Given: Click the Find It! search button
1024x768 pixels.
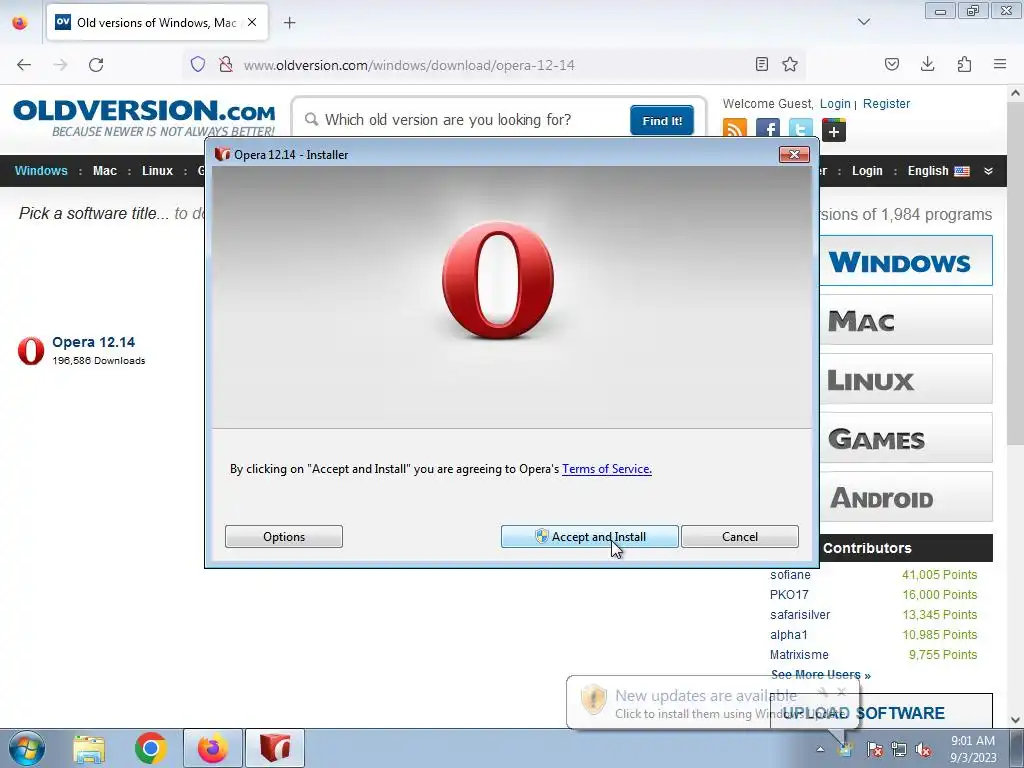Looking at the screenshot, I should pos(662,121).
